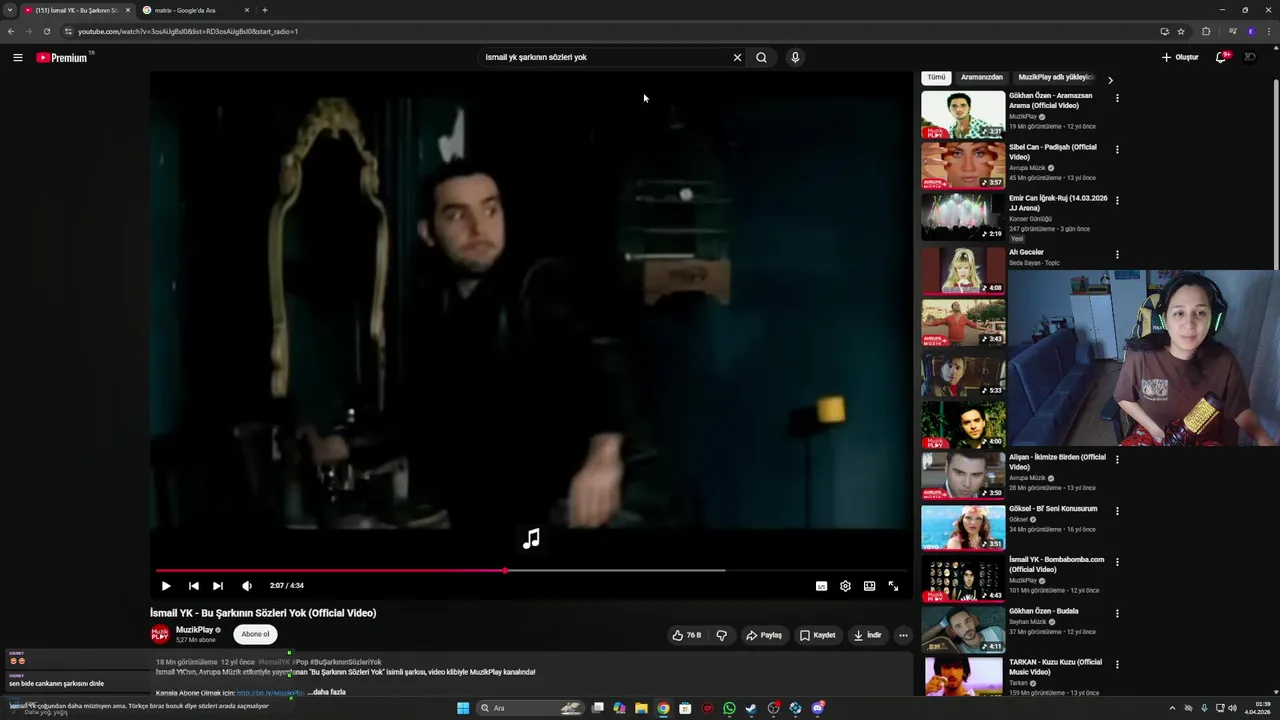Viewport: 1280px width, 720px height.
Task: Reload the page
Action: [x=46, y=31]
